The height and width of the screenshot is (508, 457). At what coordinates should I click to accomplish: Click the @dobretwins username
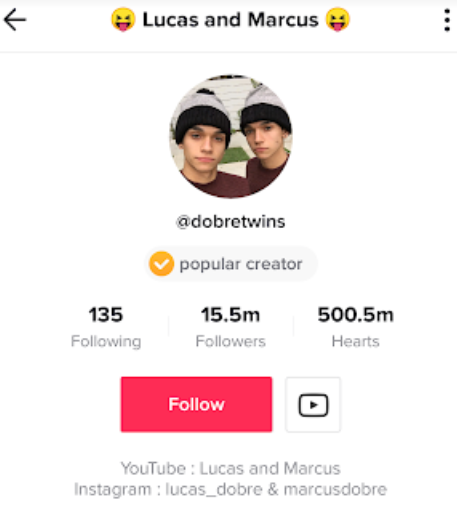[x=231, y=222]
